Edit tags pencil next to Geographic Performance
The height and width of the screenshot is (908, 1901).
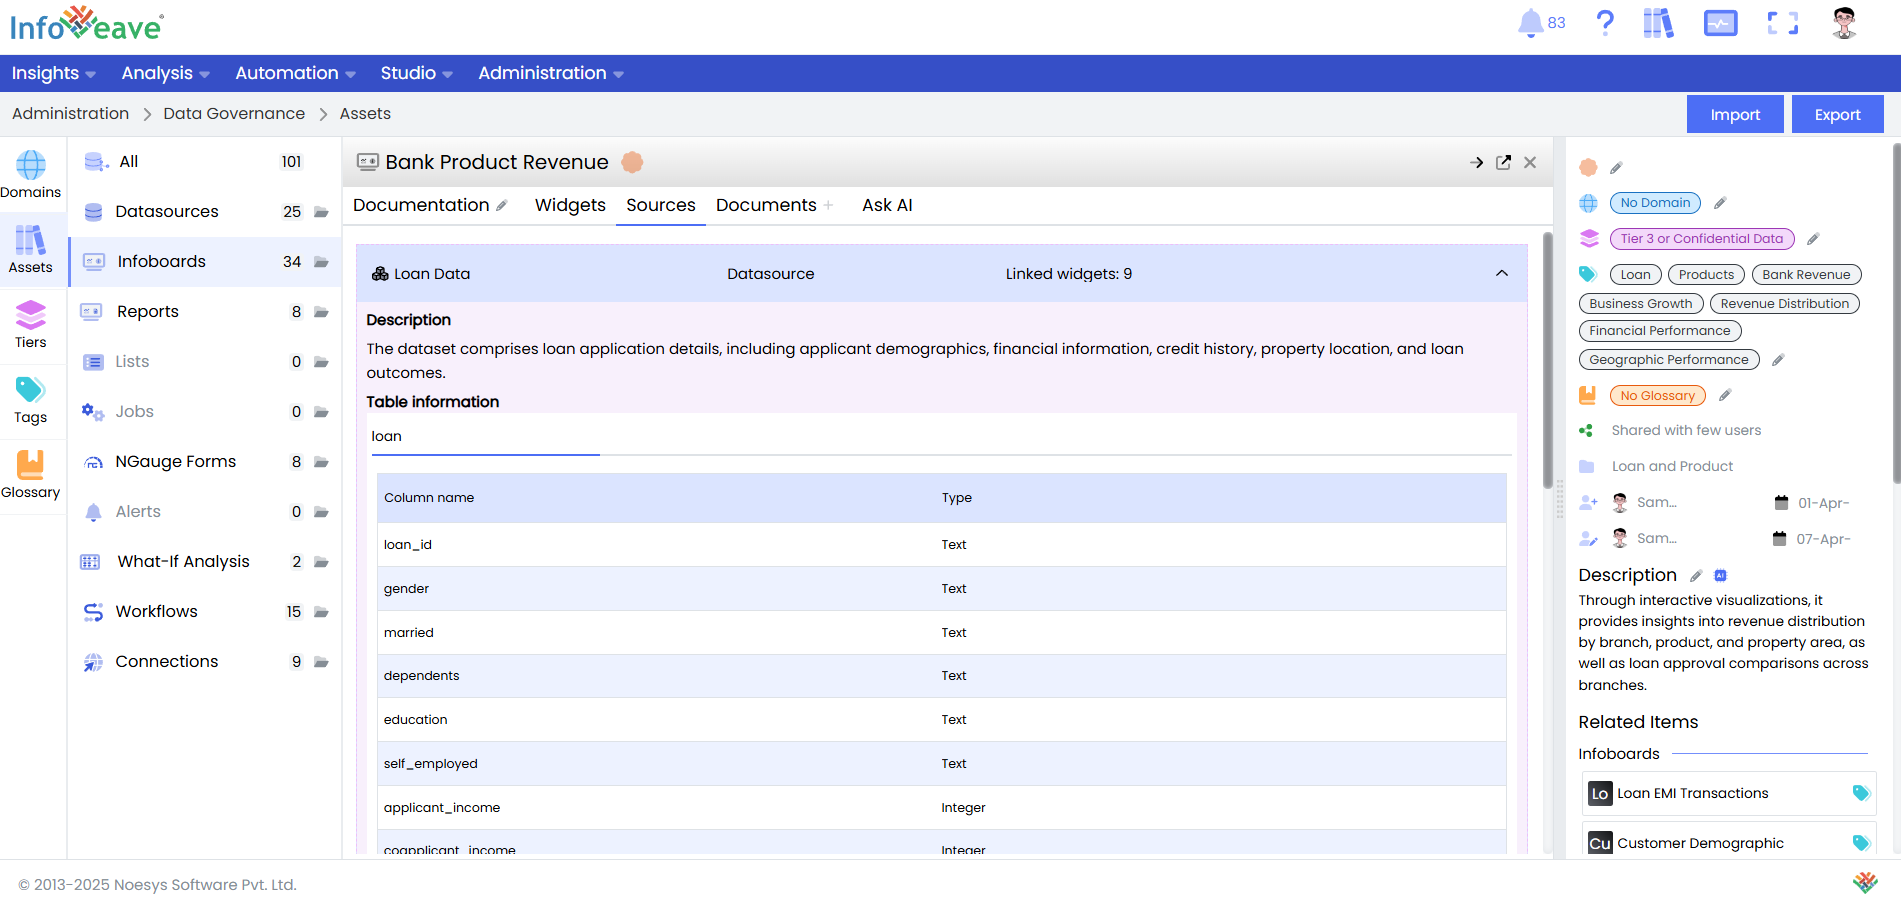tap(1778, 360)
